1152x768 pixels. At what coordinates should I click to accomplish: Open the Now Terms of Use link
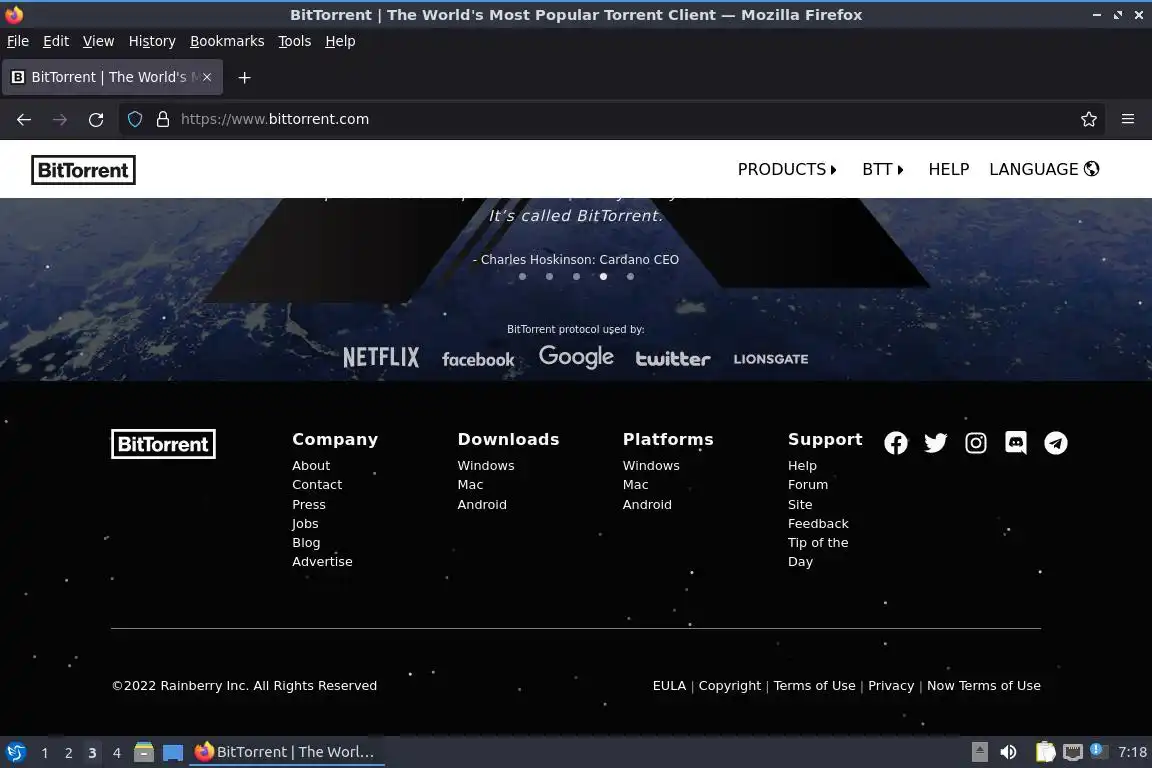pos(984,685)
